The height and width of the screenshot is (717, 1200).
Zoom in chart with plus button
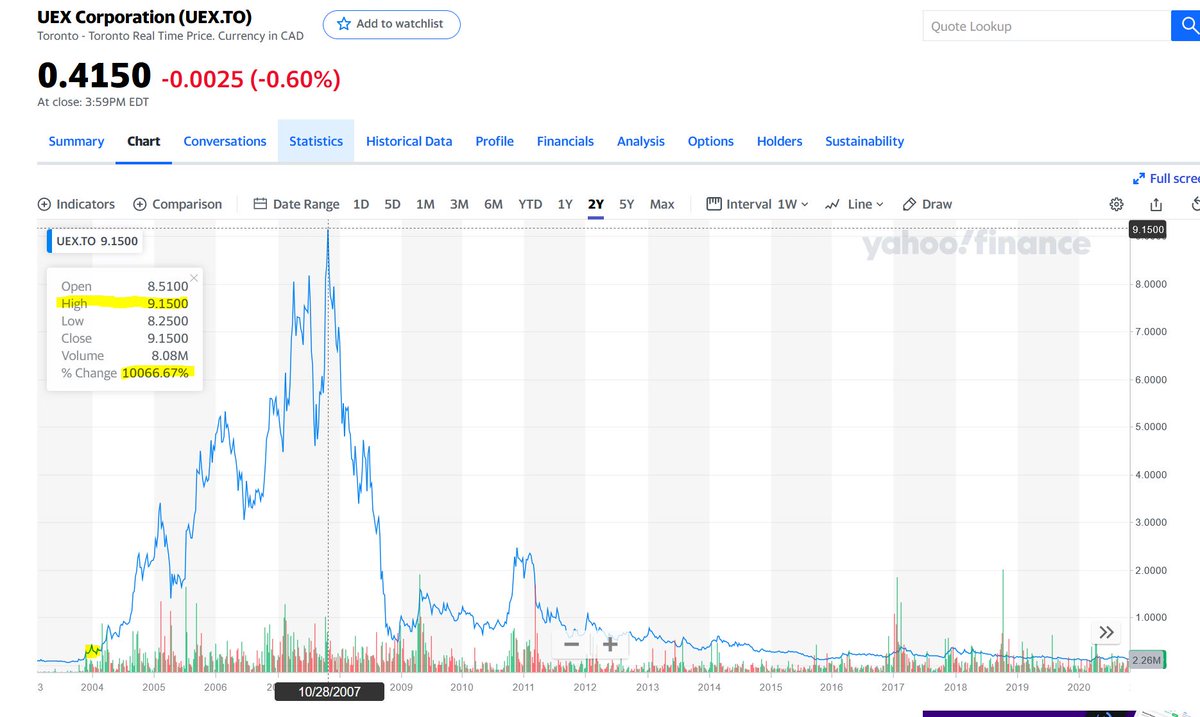(609, 644)
